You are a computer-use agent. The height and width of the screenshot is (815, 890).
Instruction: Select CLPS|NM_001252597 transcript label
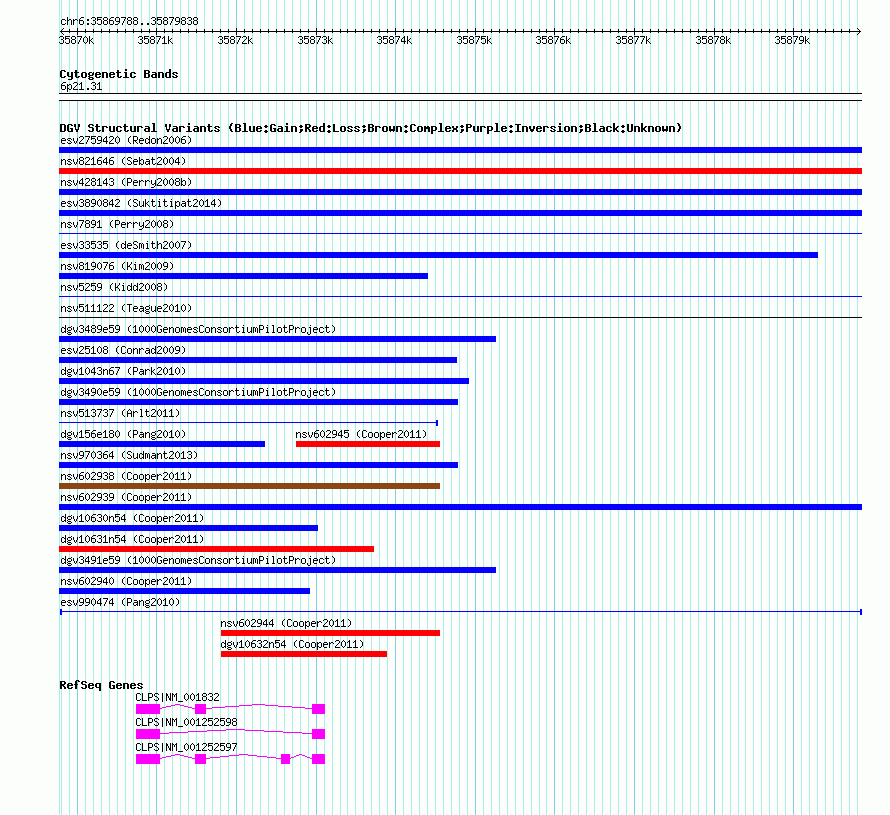(186, 747)
